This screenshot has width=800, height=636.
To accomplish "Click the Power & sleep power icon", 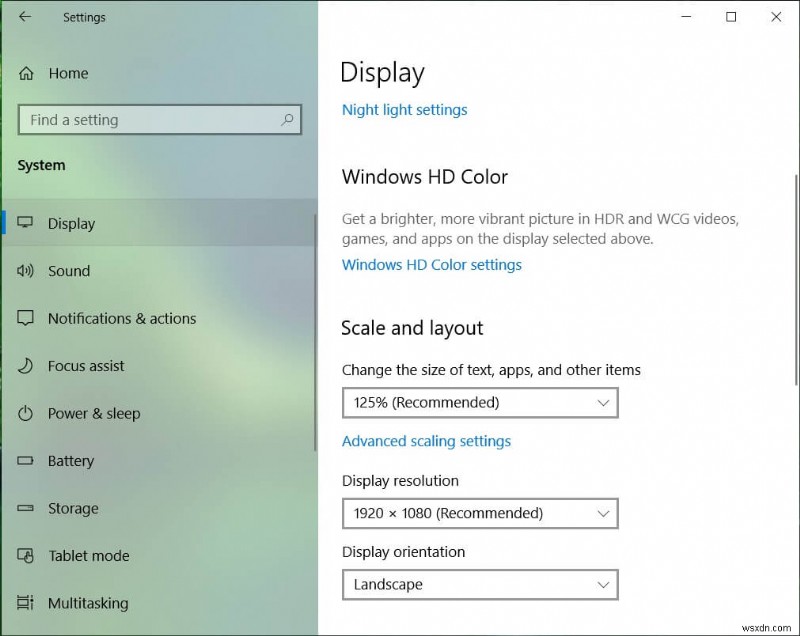I will [25, 413].
